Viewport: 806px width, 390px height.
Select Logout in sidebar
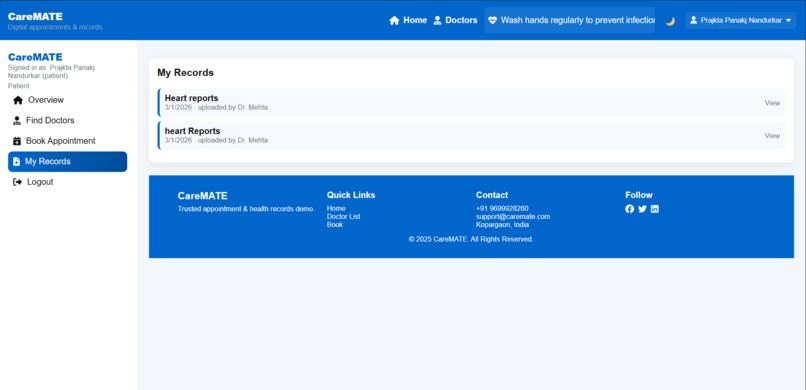[67, 182]
